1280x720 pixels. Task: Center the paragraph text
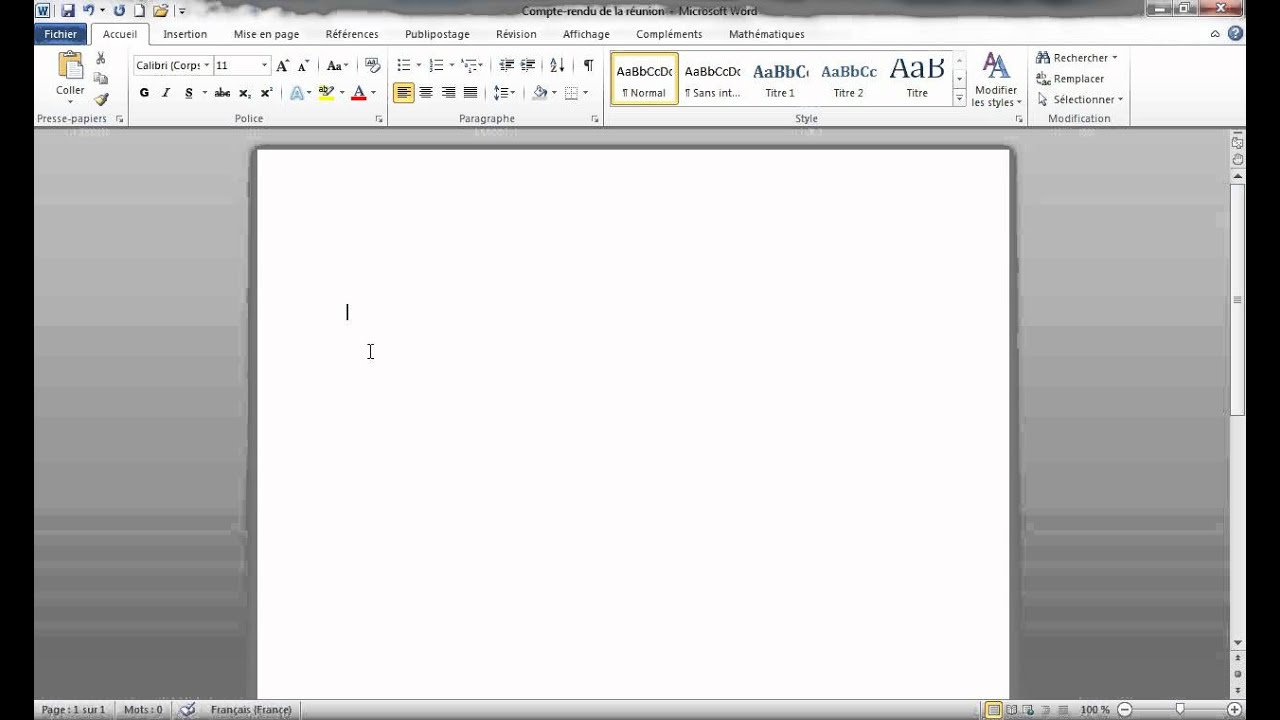click(426, 92)
